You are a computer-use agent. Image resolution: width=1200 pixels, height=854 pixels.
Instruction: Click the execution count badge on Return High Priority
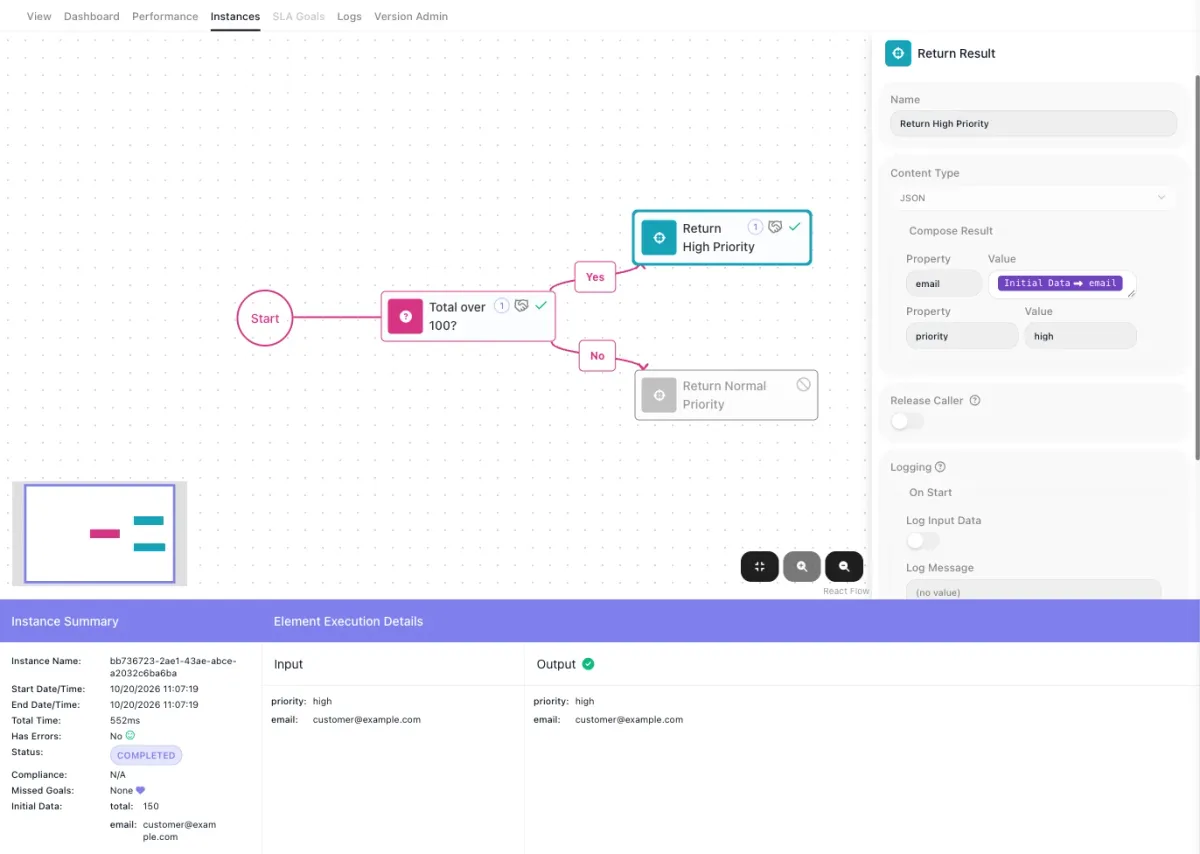click(756, 227)
